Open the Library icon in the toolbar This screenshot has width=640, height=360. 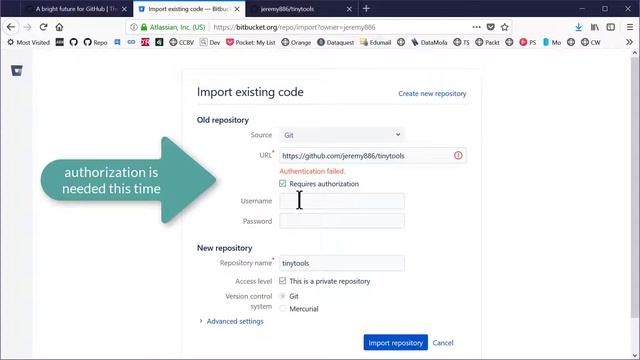click(x=595, y=27)
